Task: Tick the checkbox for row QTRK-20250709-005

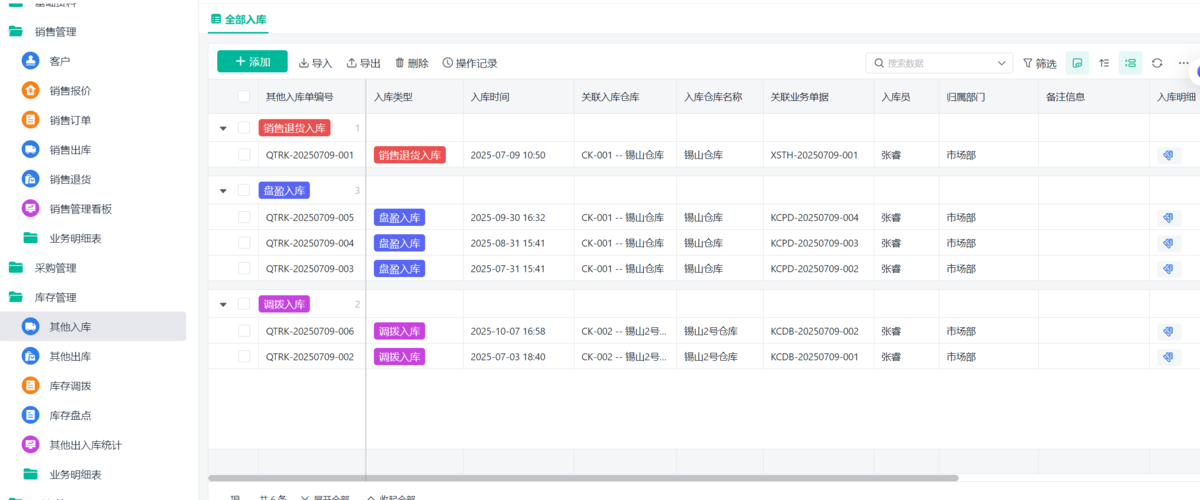Action: pyautogui.click(x=244, y=217)
